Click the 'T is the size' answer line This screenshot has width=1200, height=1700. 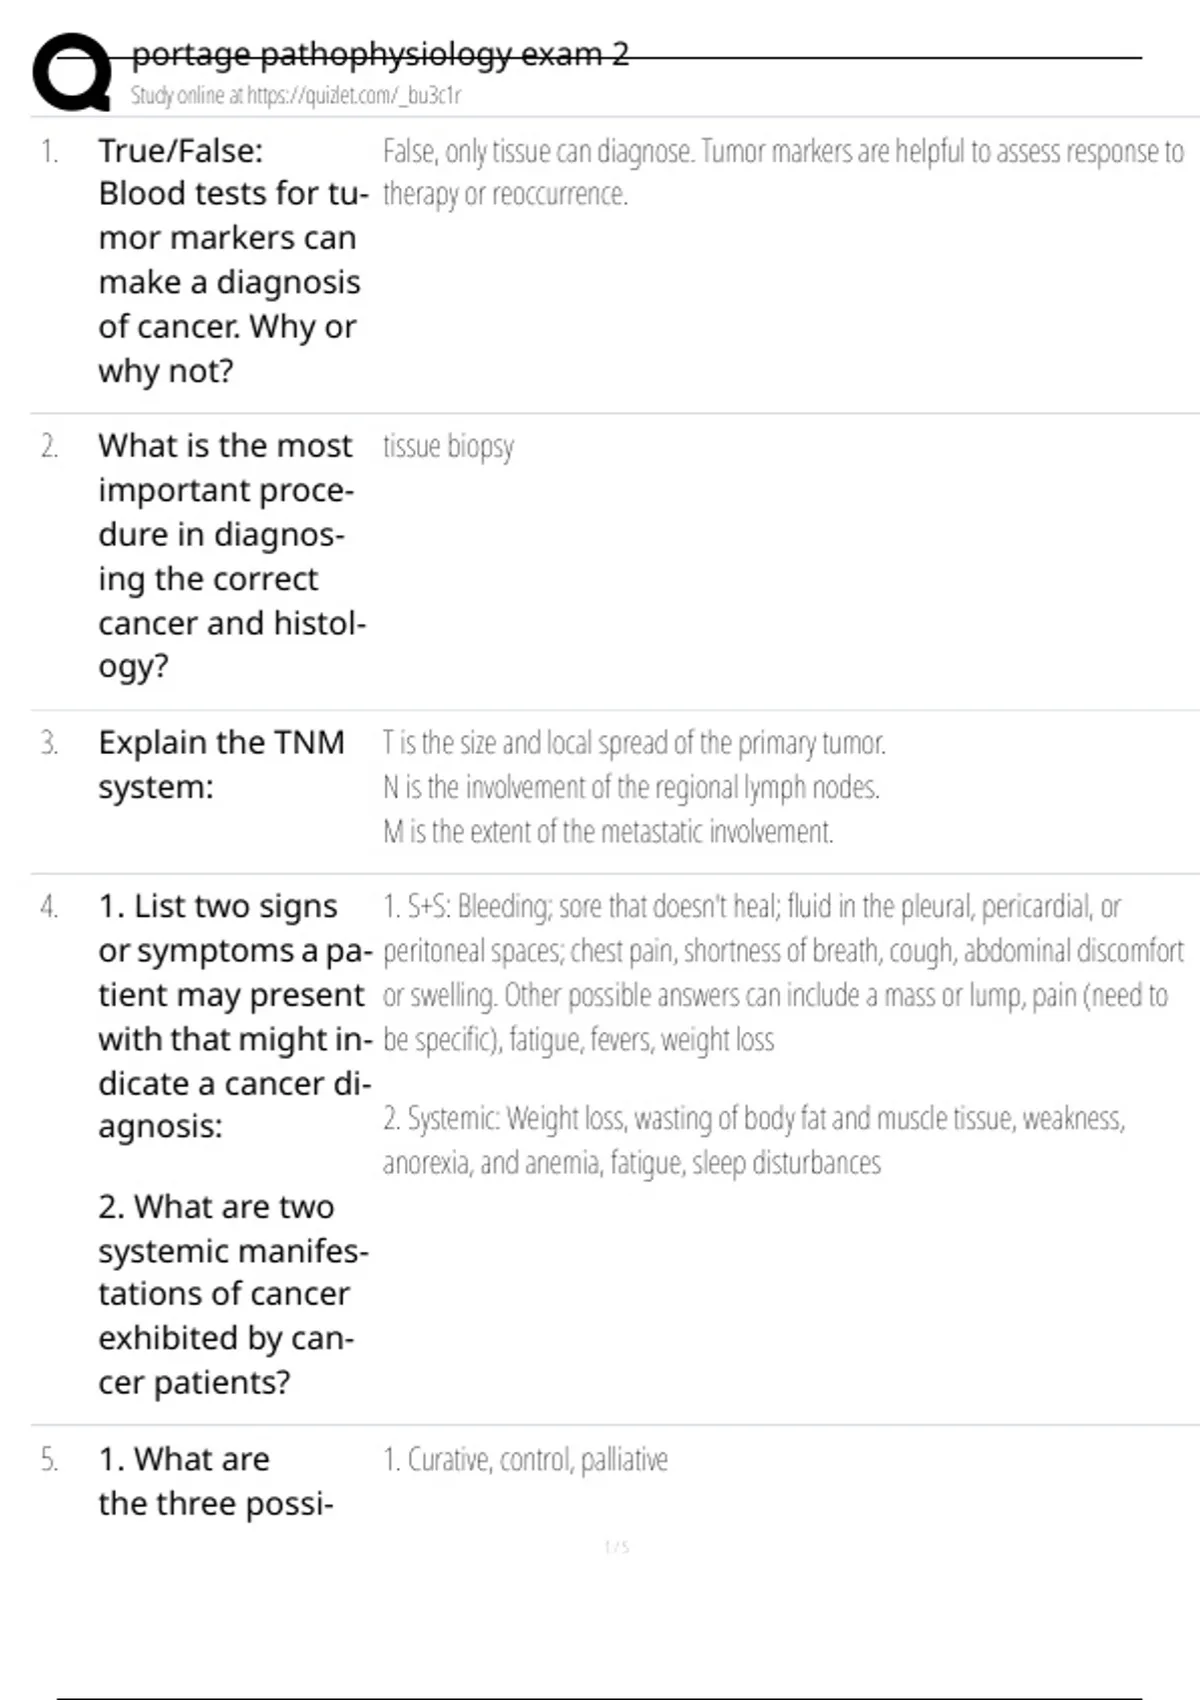pyautogui.click(x=634, y=743)
